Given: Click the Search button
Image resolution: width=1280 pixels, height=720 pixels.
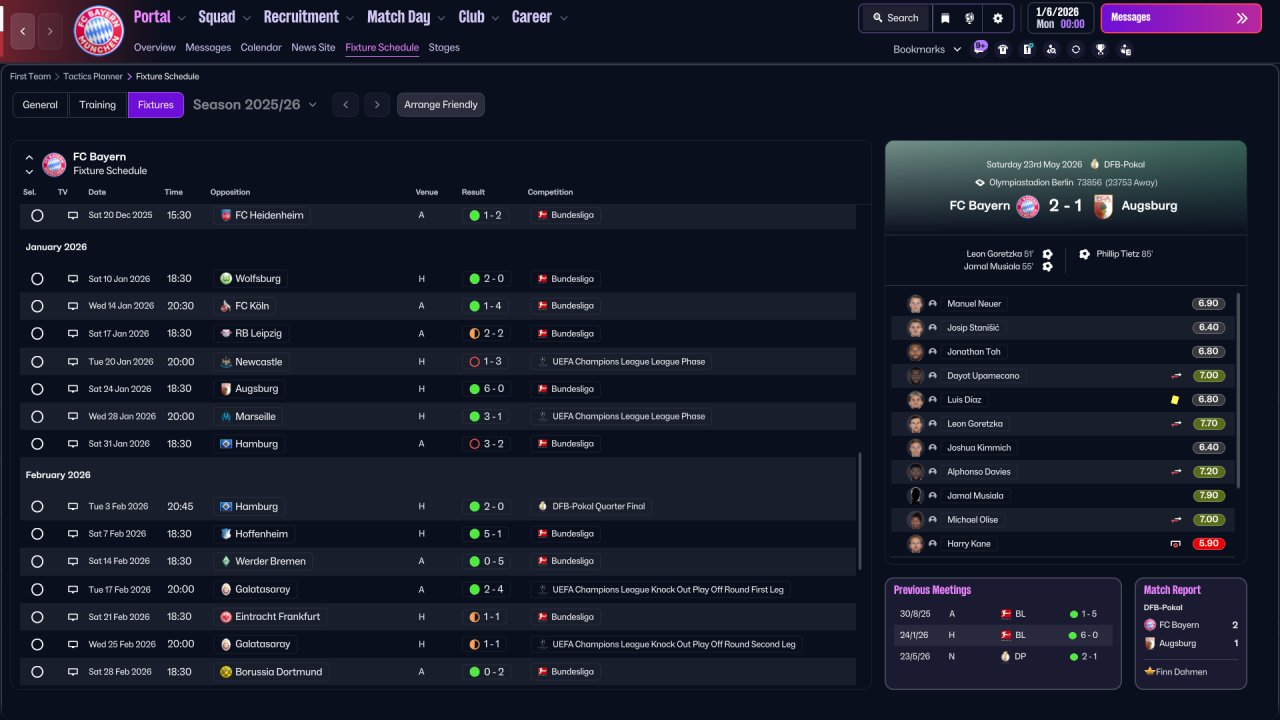Looking at the screenshot, I should (x=896, y=18).
